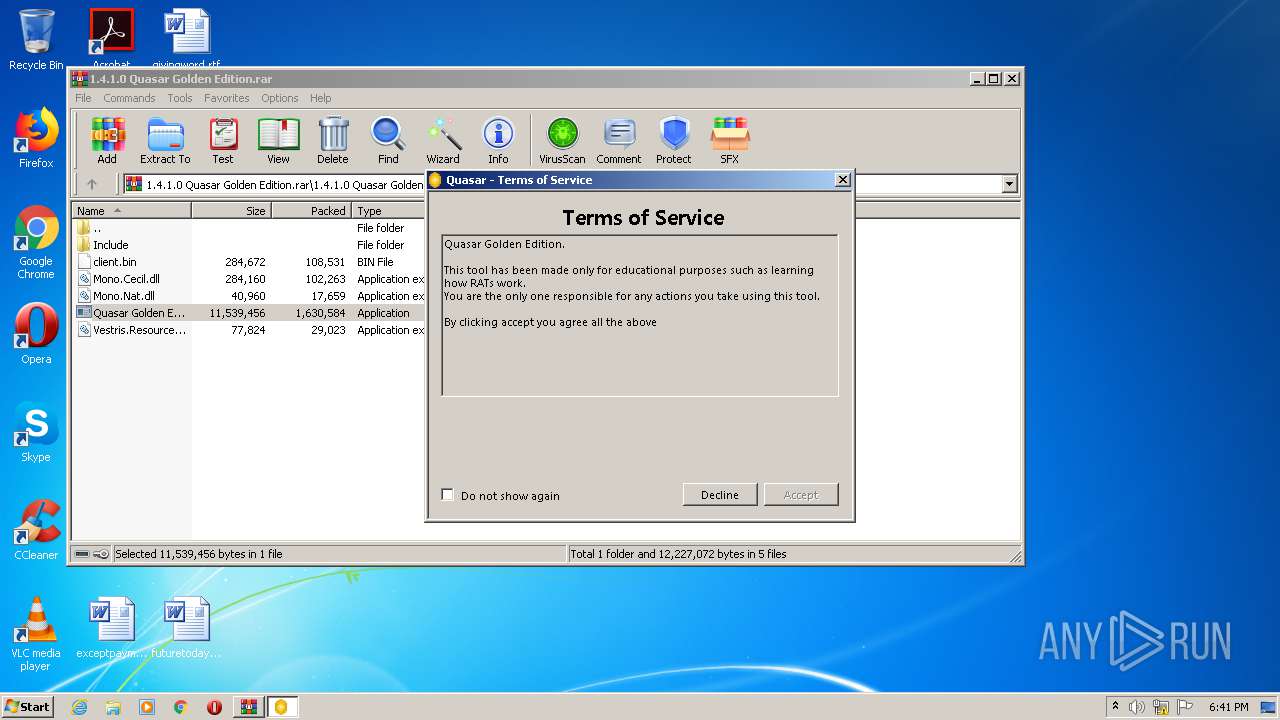This screenshot has width=1280, height=720.
Task: Click the Test archive toolbar icon
Action: click(223, 141)
